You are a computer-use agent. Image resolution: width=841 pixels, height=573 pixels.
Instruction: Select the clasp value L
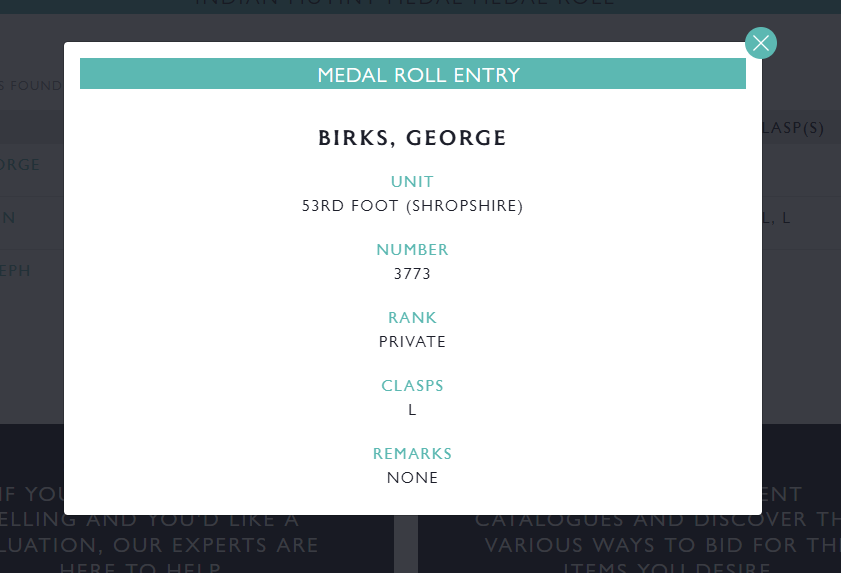click(412, 410)
